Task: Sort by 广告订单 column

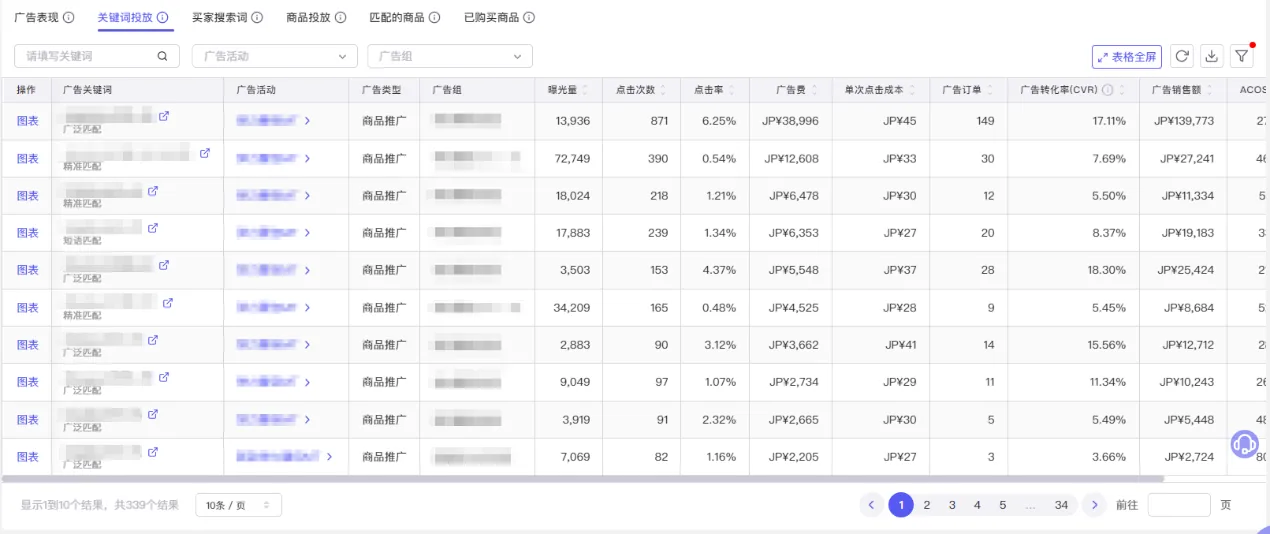Action: [988, 90]
